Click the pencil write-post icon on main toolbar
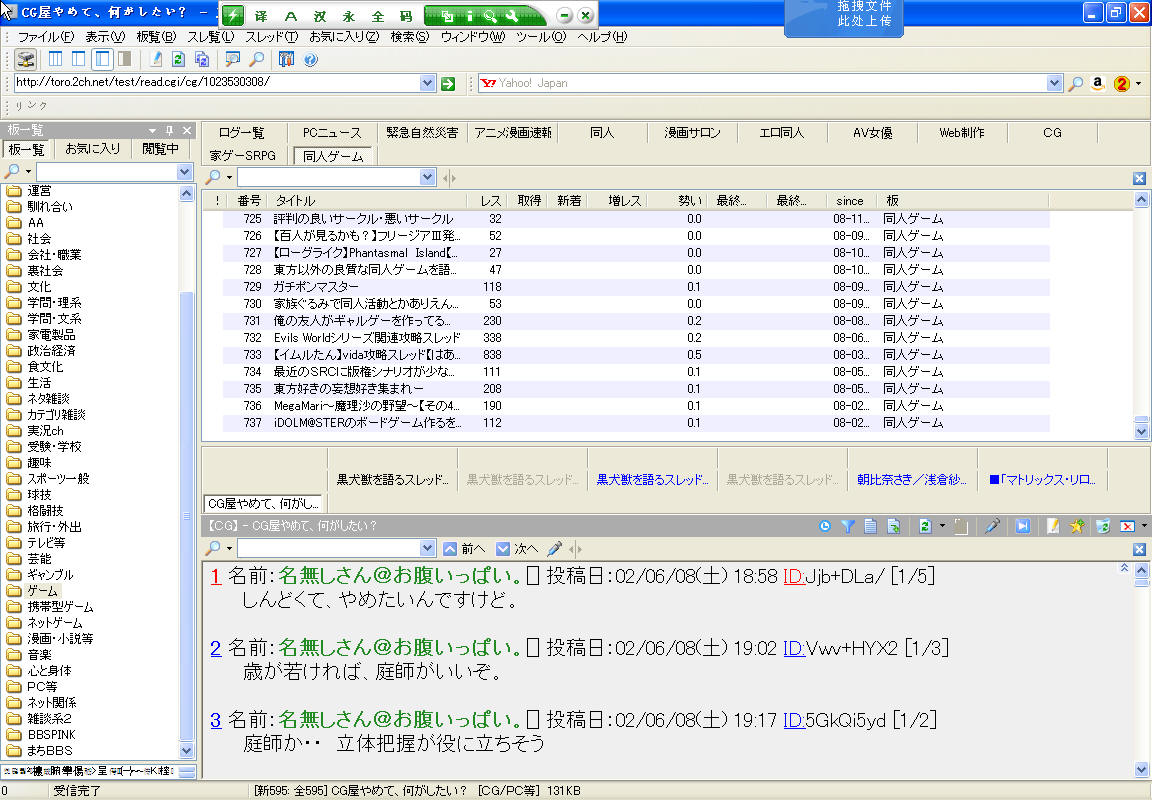Image resolution: width=1152 pixels, height=800 pixels. [x=156, y=60]
